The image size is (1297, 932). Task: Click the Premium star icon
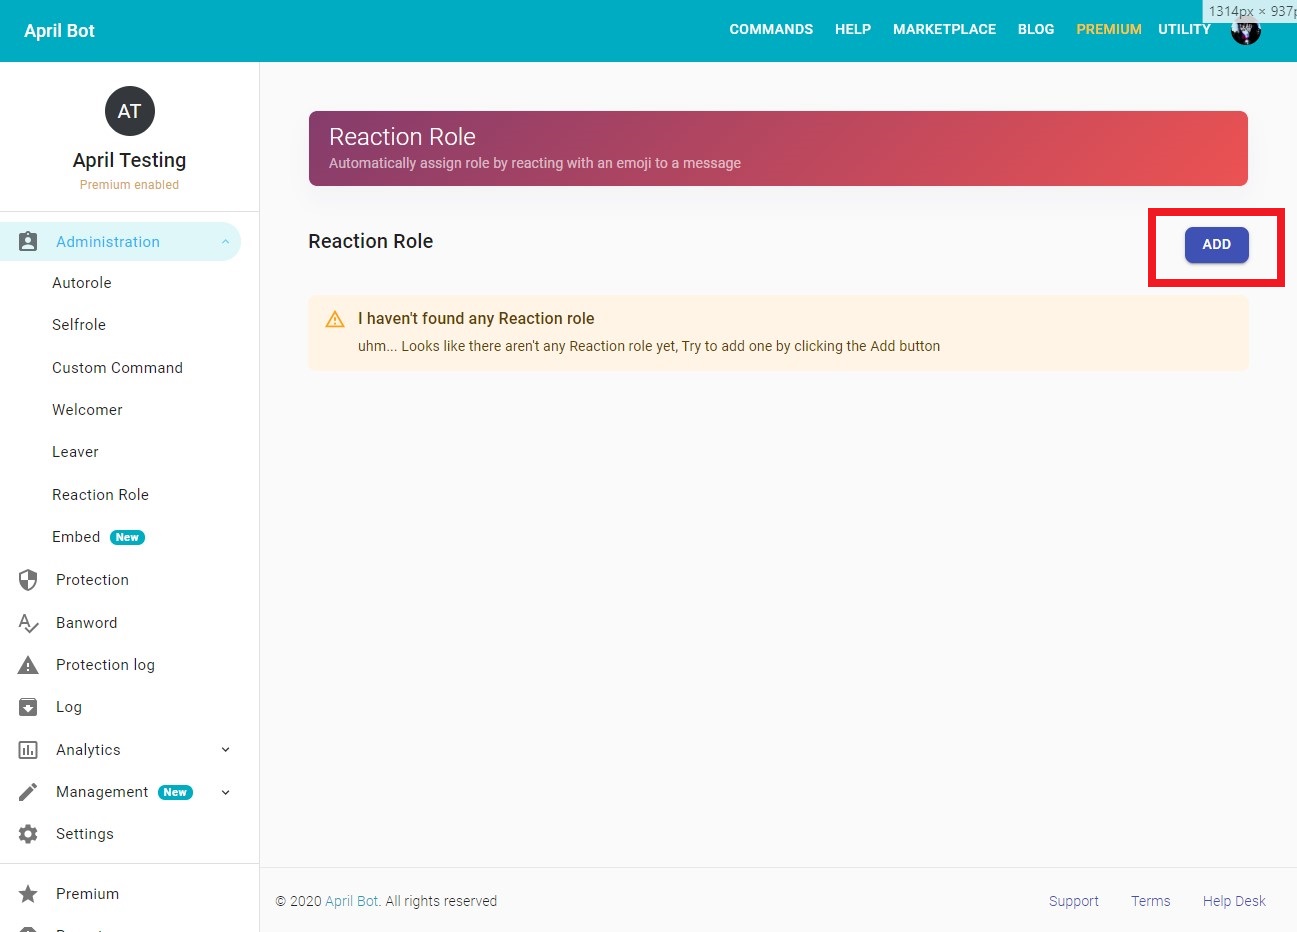28,894
